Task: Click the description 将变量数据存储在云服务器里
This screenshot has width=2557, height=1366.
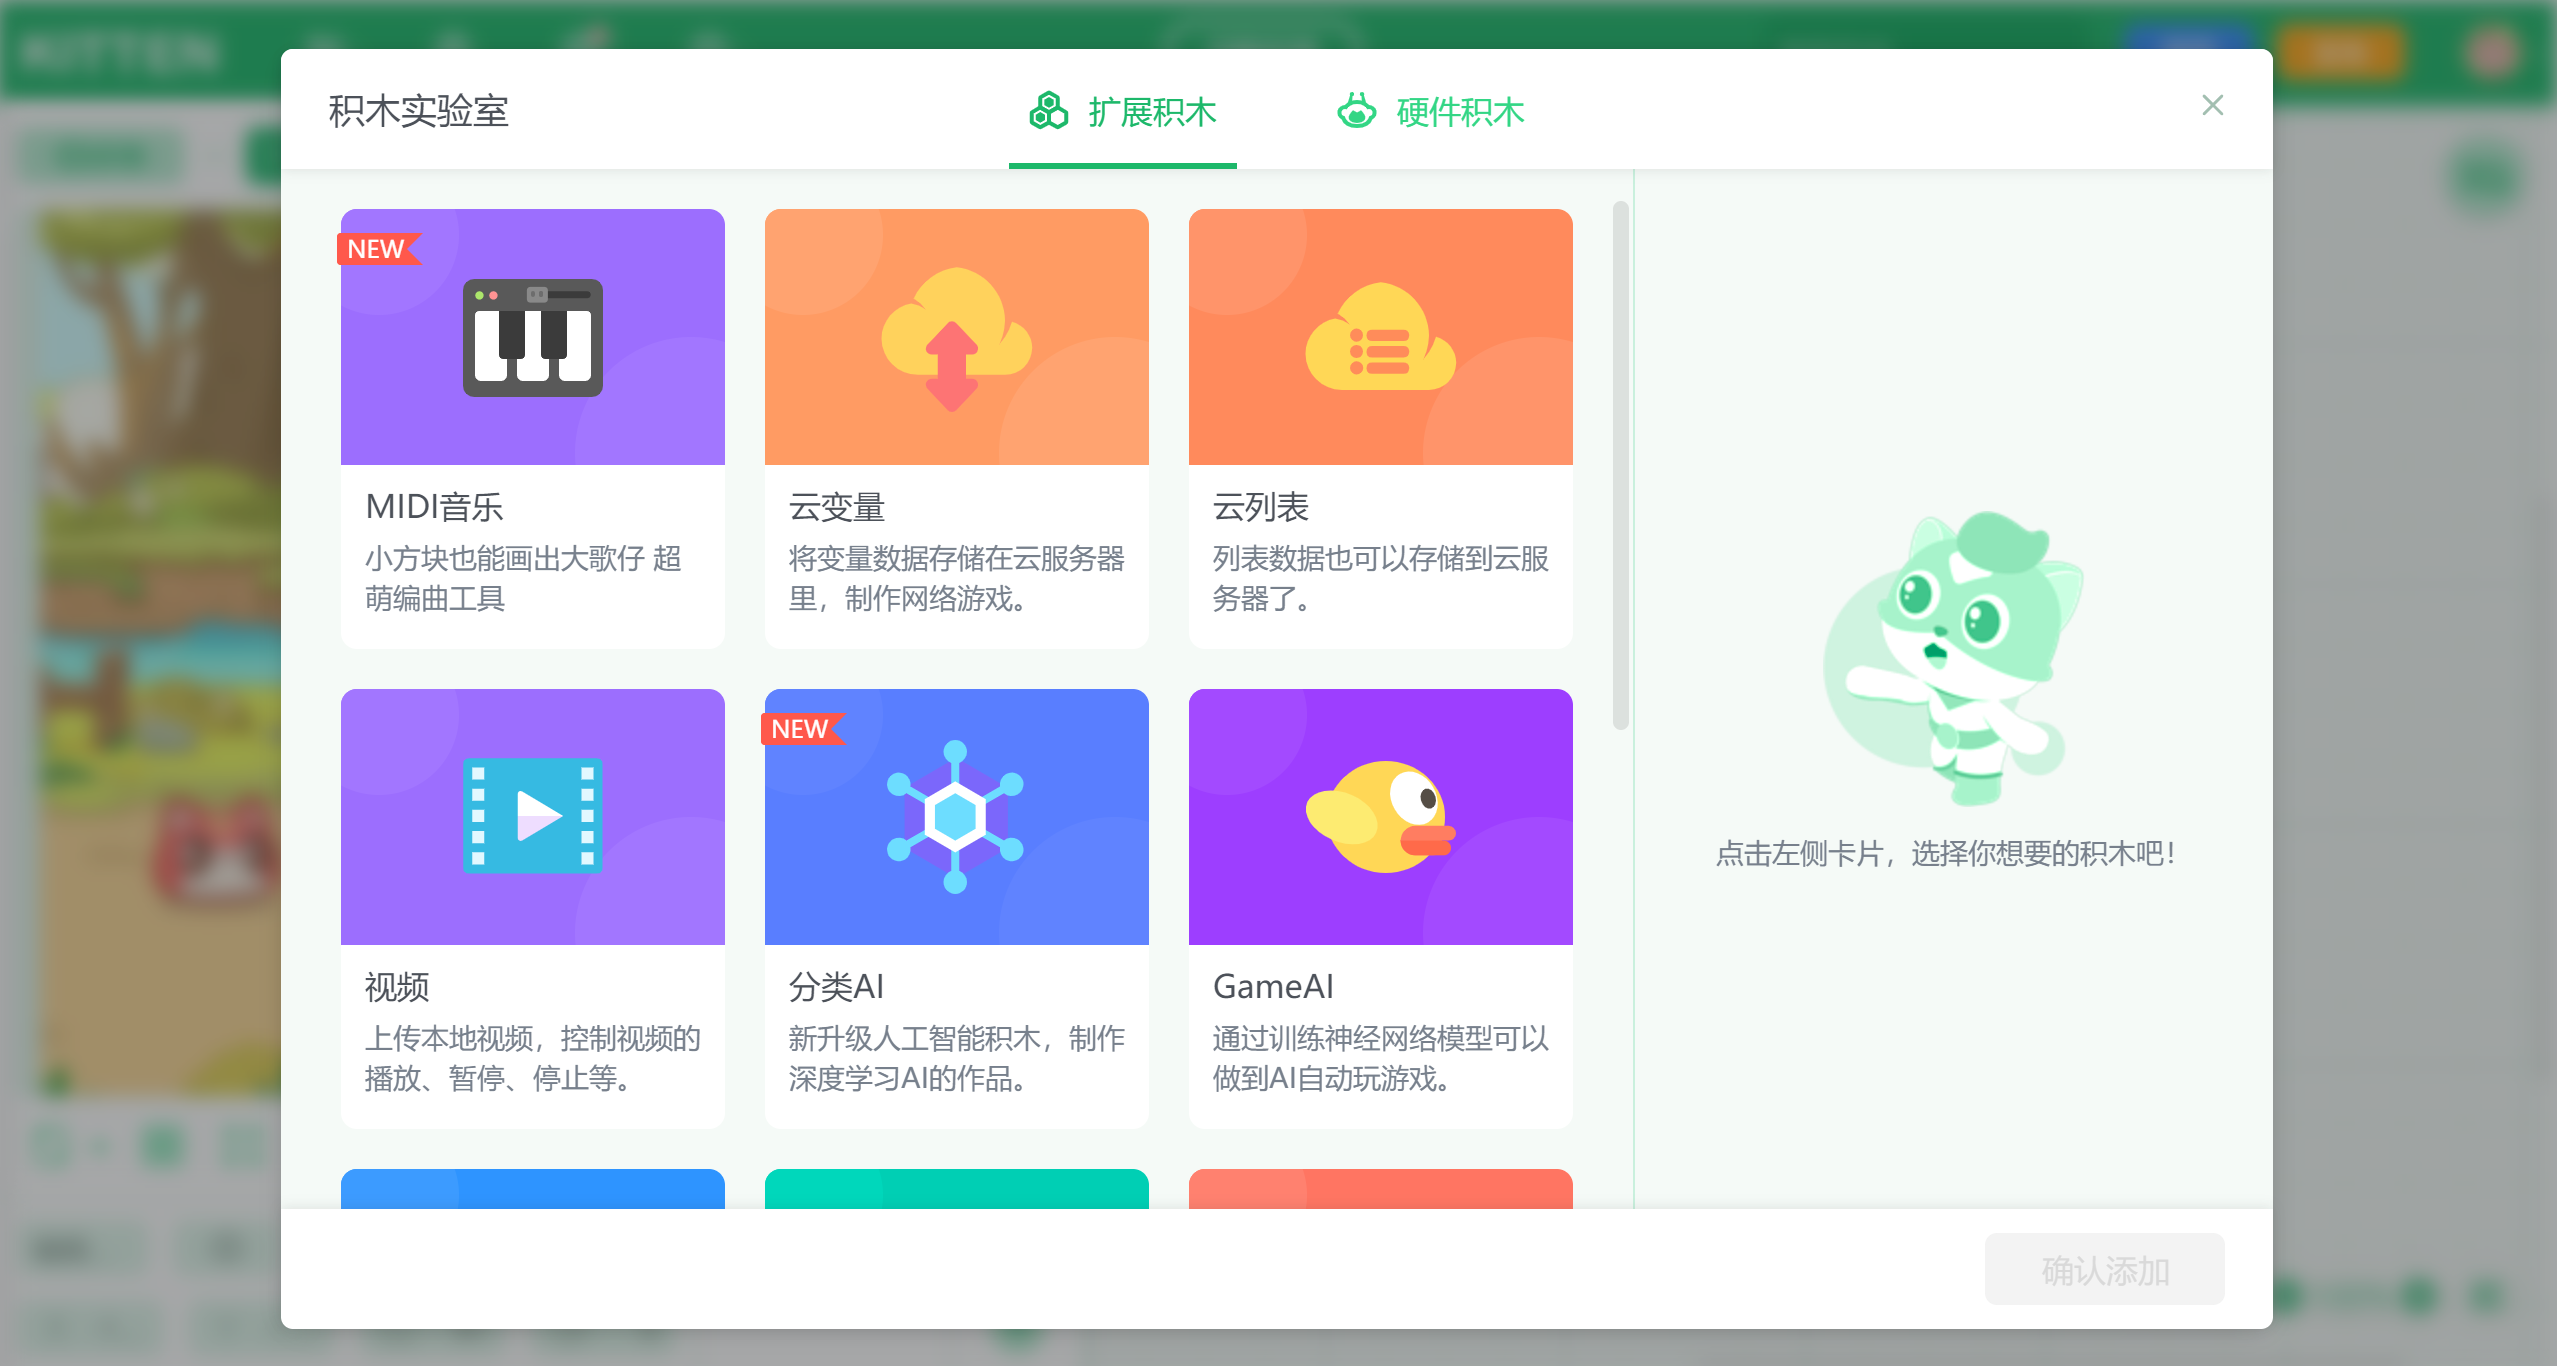Action: pos(957,578)
